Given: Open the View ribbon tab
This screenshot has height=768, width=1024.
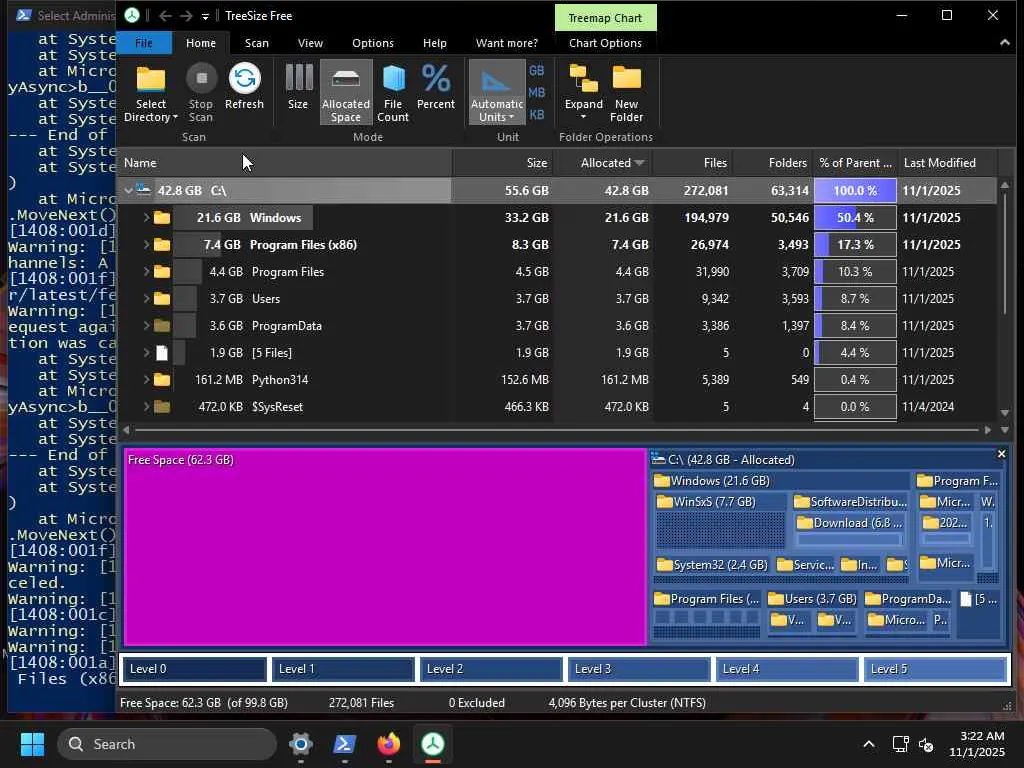Looking at the screenshot, I should 310,43.
